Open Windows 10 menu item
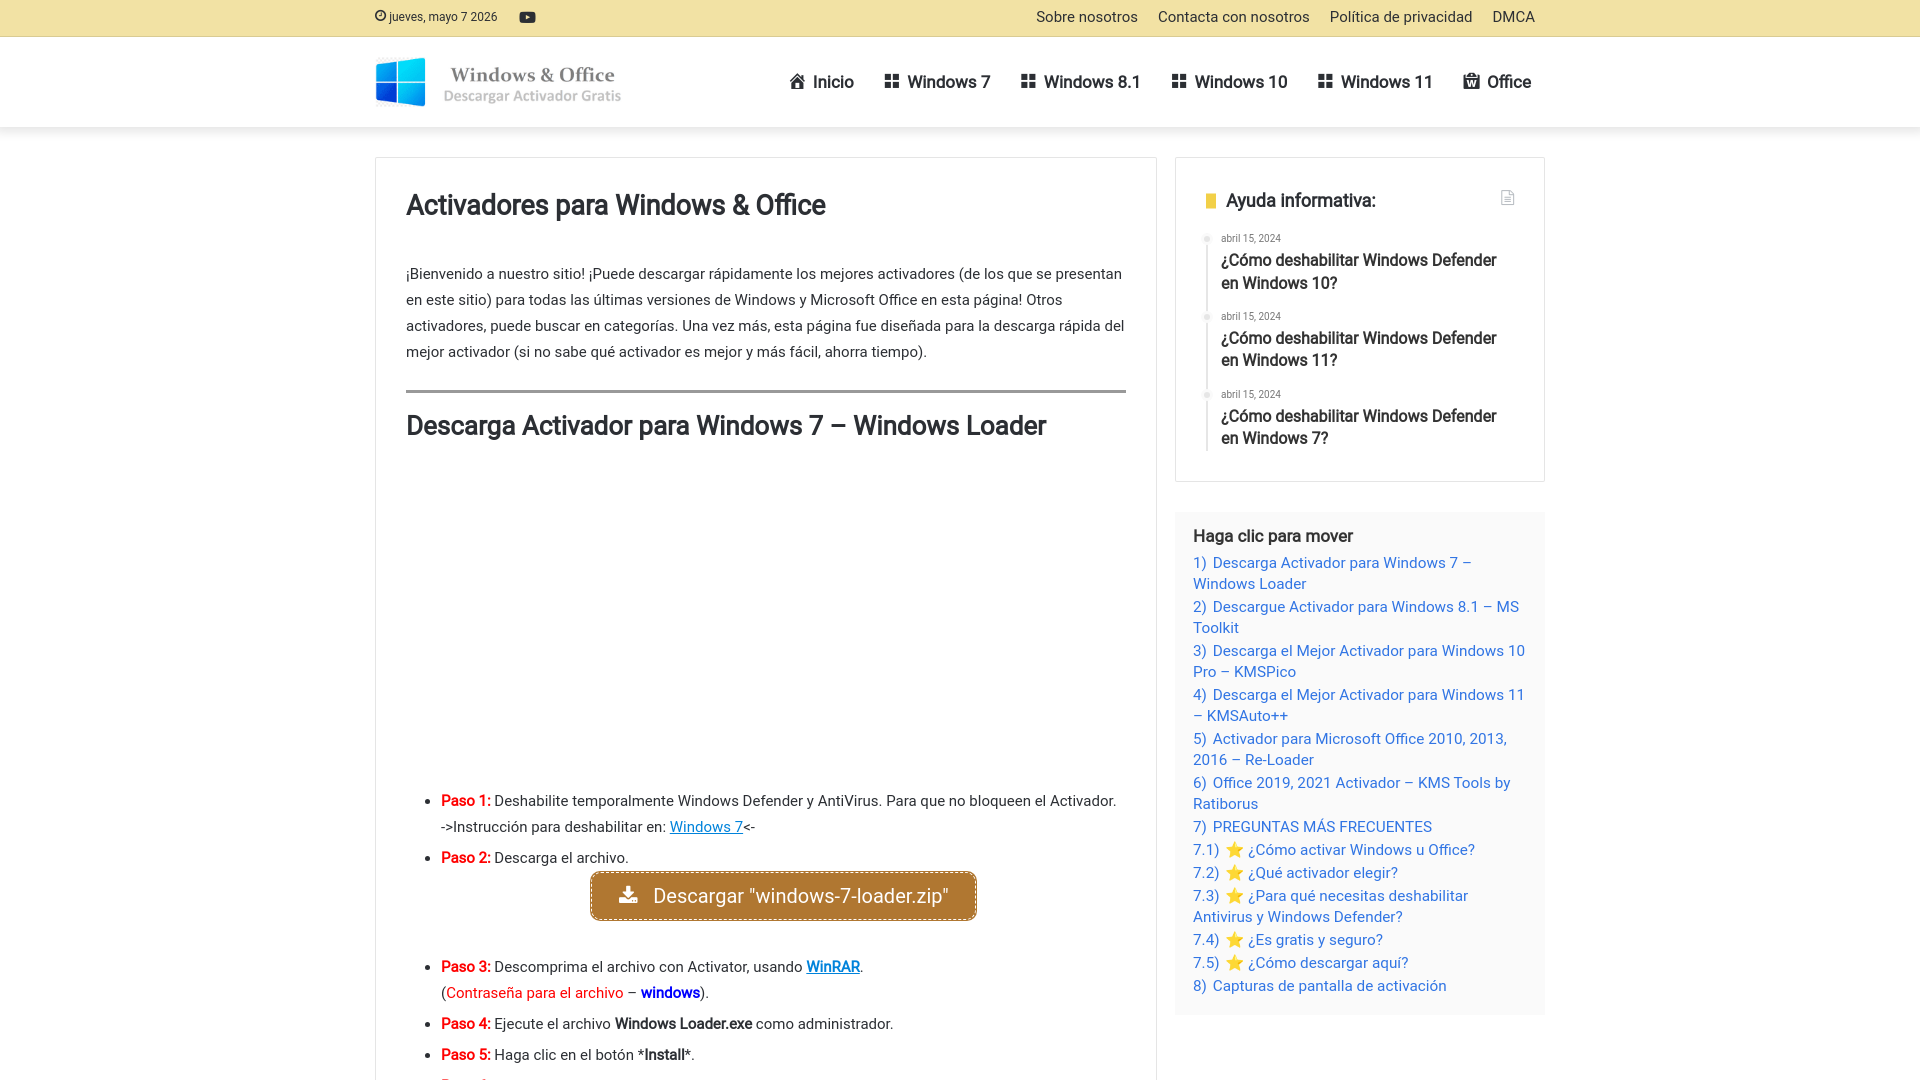 point(1229,82)
